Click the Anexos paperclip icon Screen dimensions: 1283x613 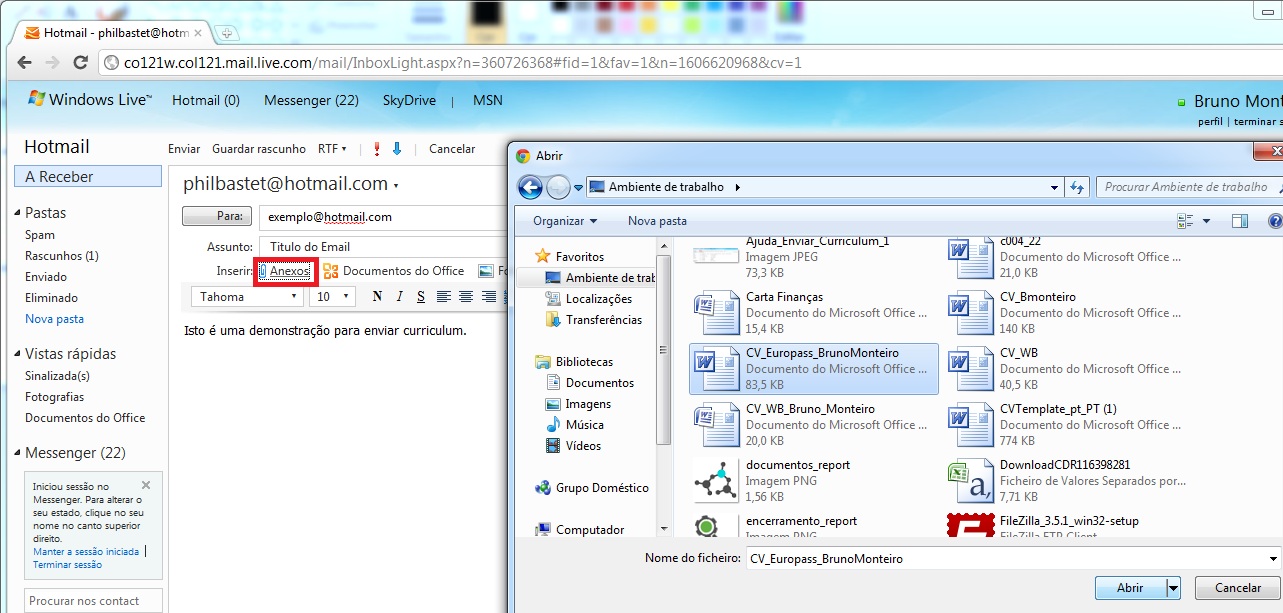coord(263,271)
